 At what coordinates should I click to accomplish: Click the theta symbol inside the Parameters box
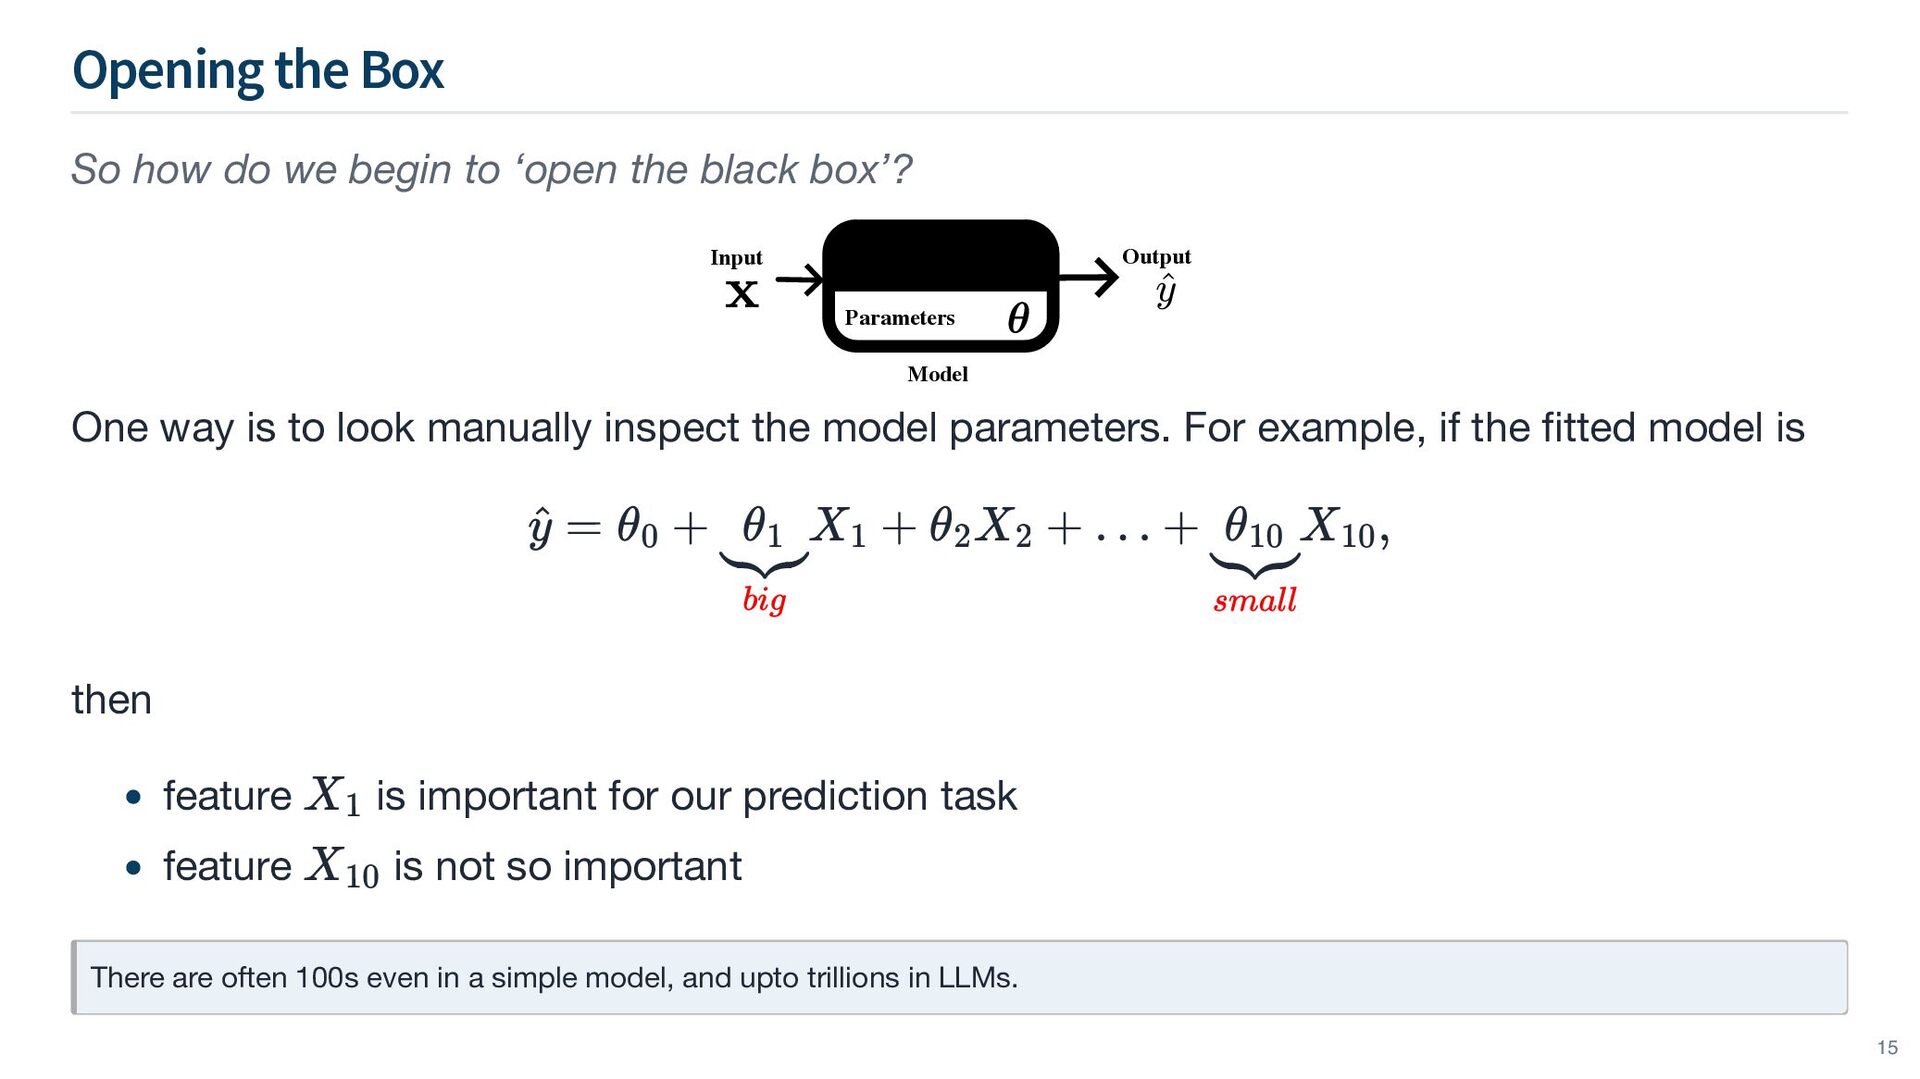click(x=1018, y=318)
